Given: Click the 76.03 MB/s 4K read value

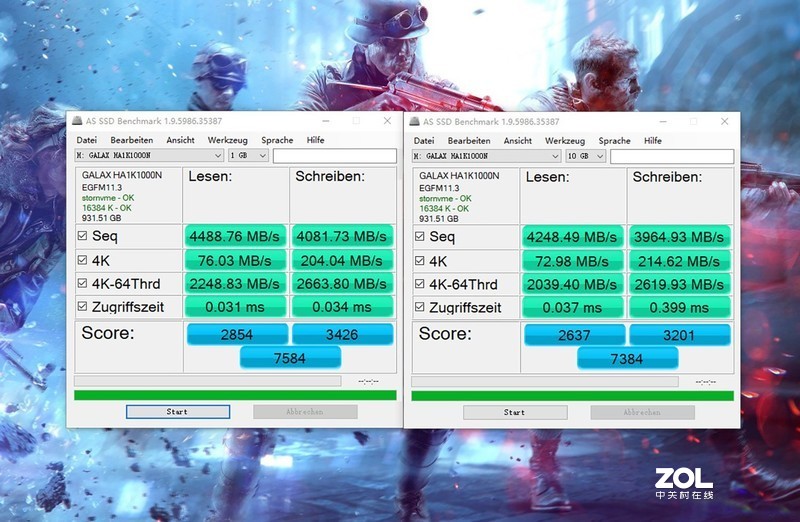Looking at the screenshot, I should [x=235, y=260].
